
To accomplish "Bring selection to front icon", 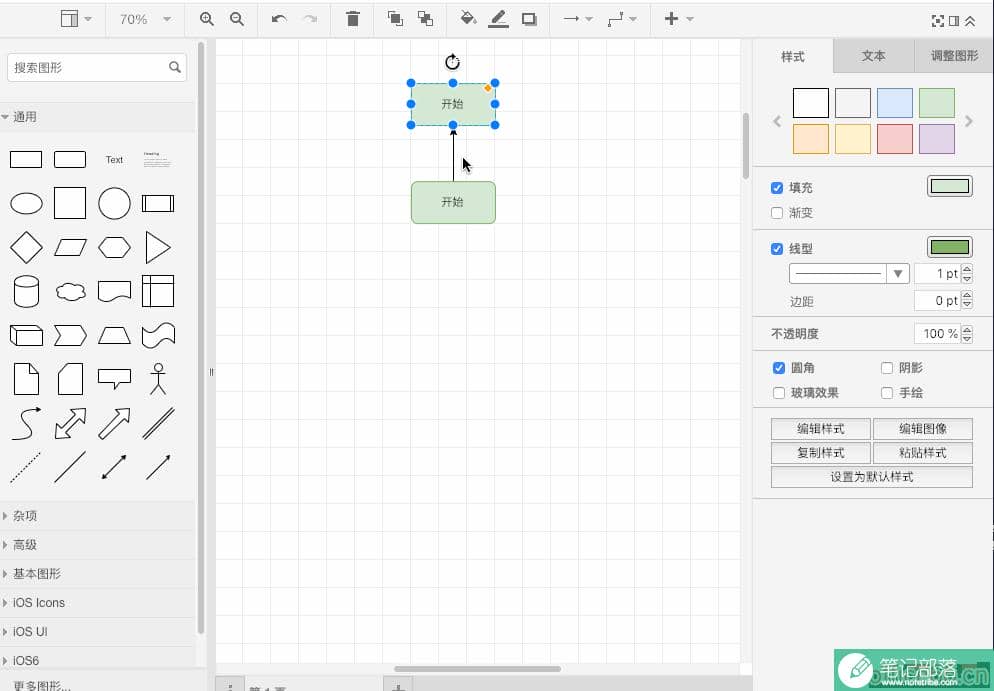I will (x=396, y=19).
